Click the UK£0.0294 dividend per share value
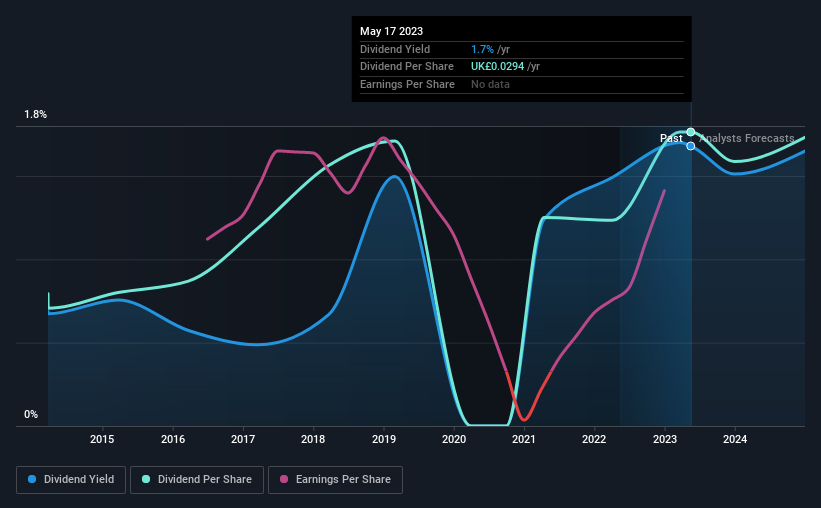This screenshot has height=508, width=821. coord(497,67)
